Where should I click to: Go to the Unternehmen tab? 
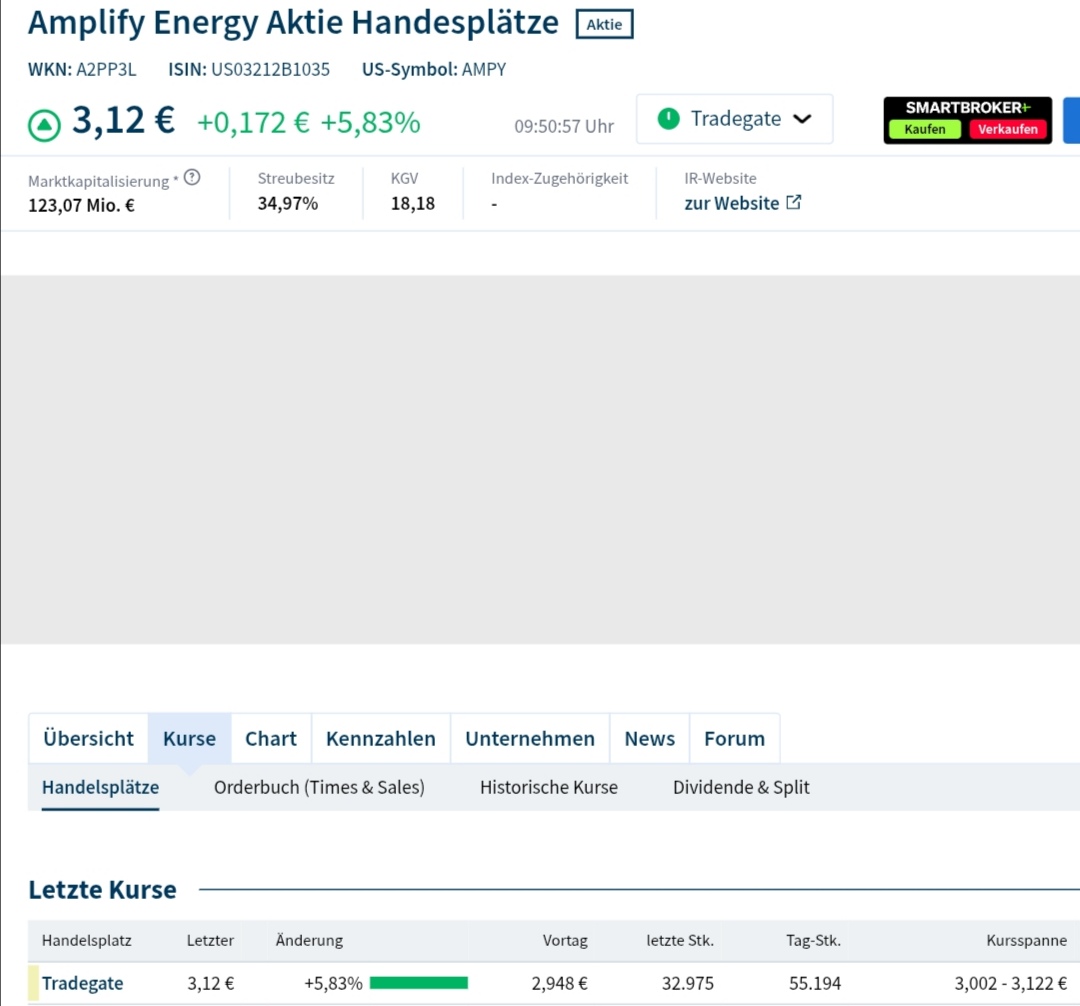click(x=530, y=739)
